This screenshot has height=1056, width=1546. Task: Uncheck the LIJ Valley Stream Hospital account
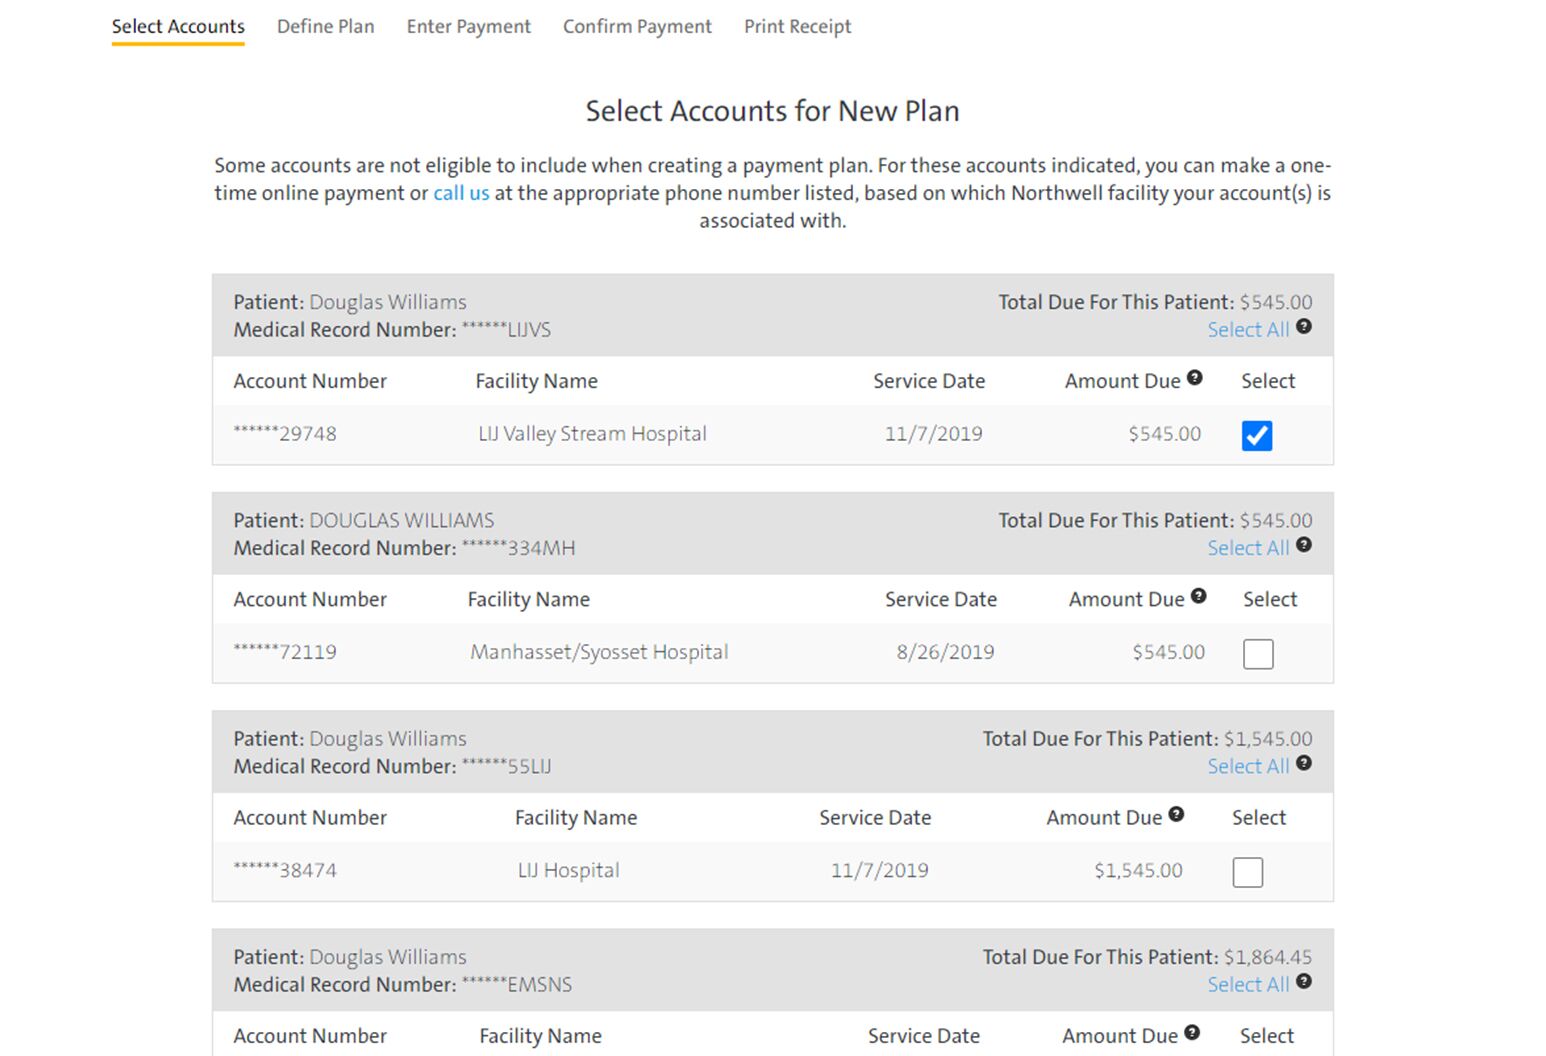click(1257, 436)
